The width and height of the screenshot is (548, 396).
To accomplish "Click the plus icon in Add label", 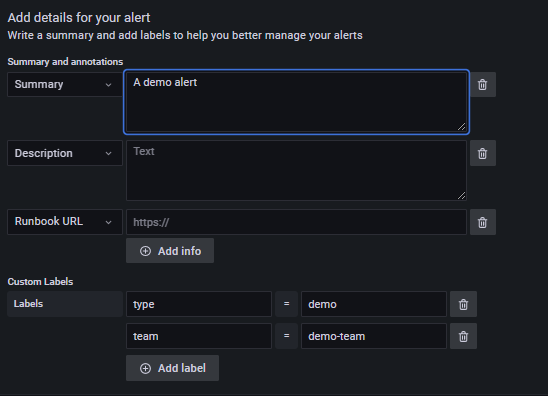I will (x=145, y=368).
